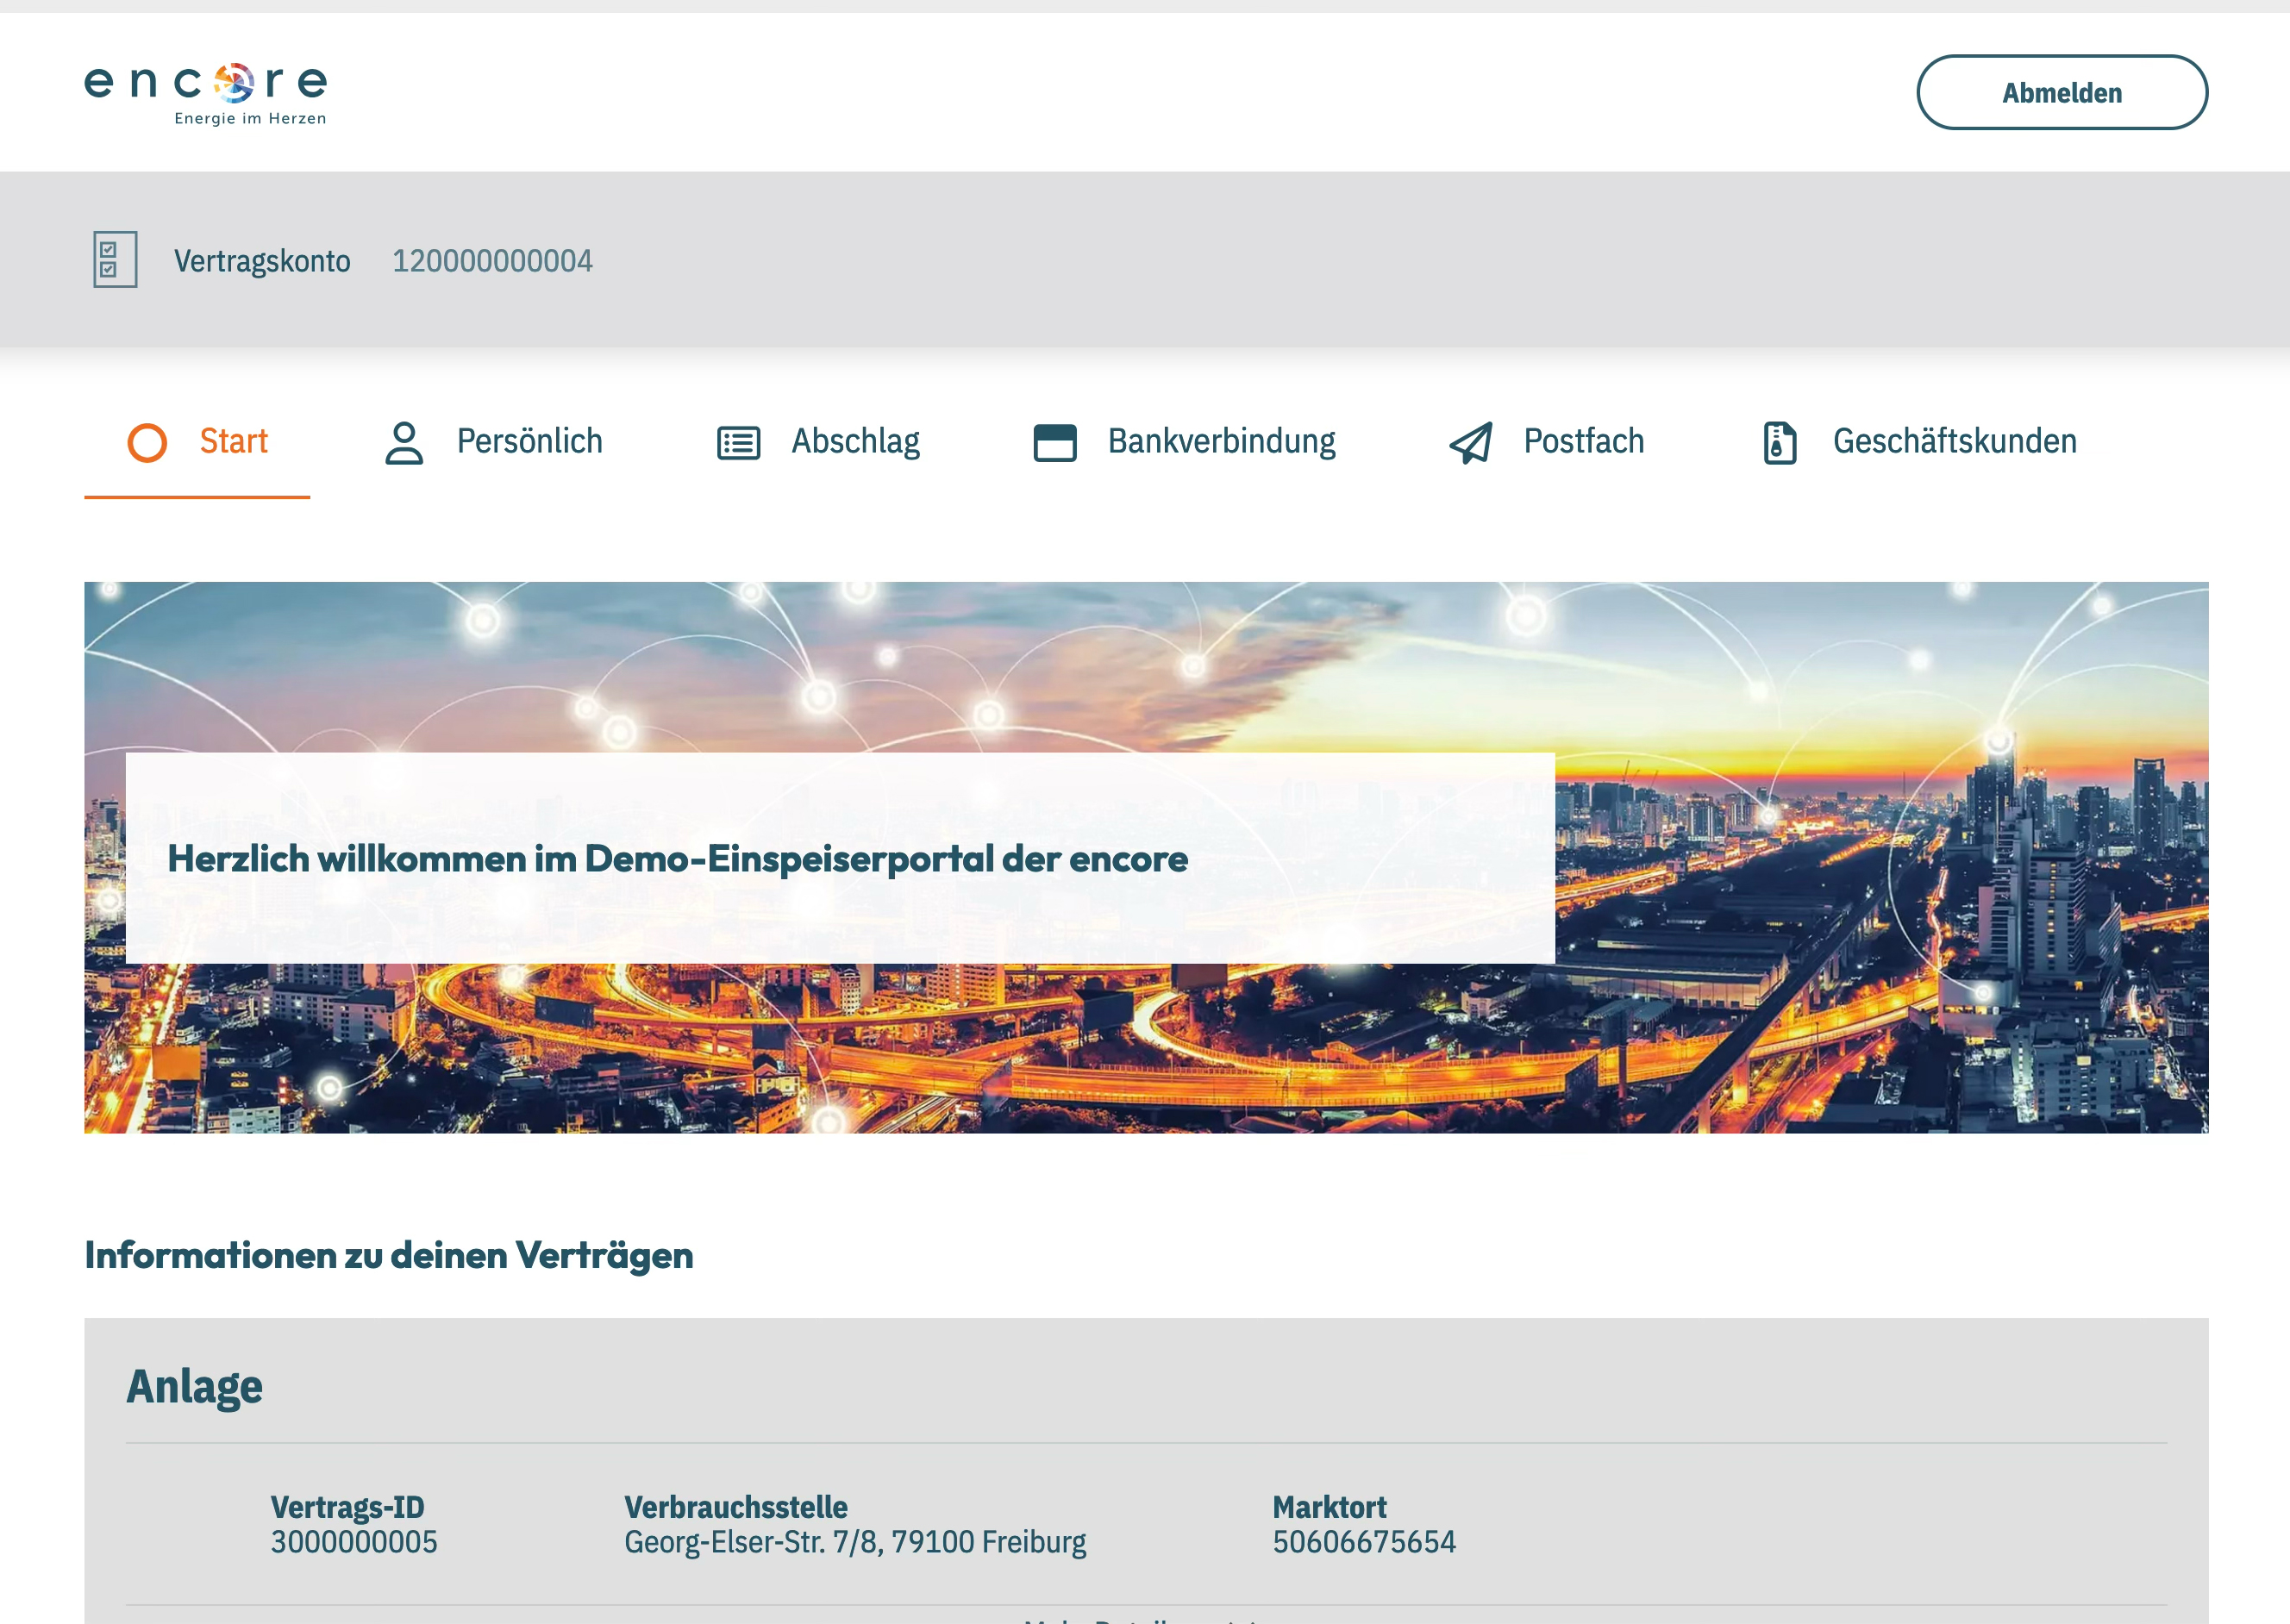Click the Abmelden button
The width and height of the screenshot is (2290, 1624).
click(2062, 92)
